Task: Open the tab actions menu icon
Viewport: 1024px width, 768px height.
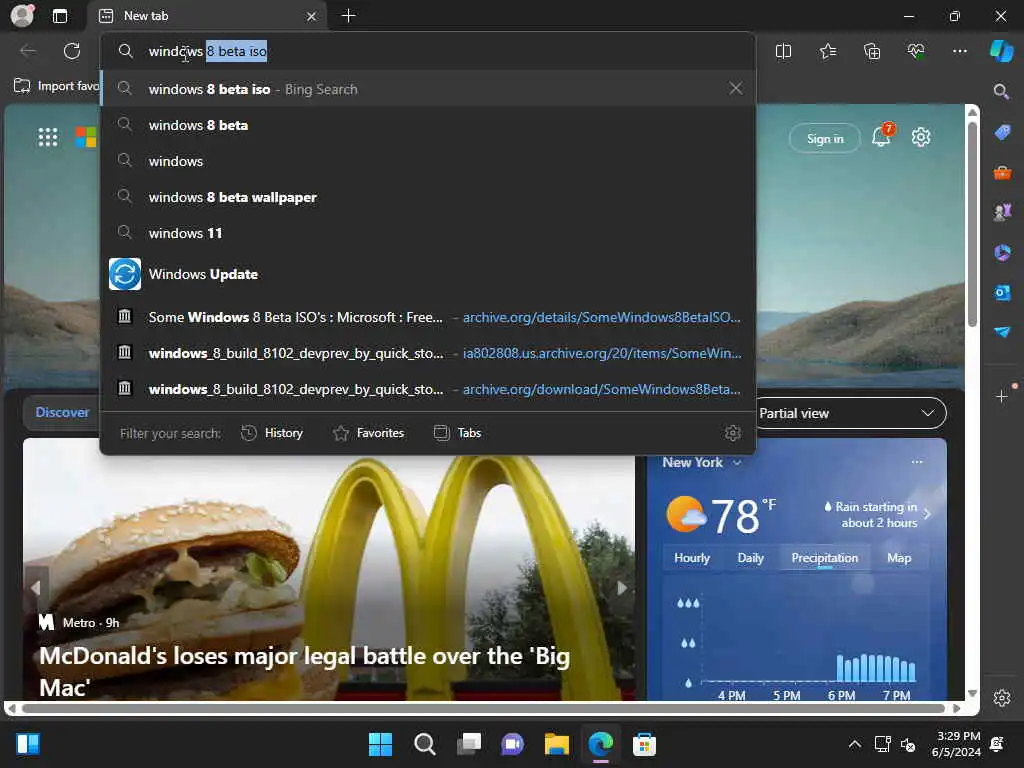Action: pos(60,16)
